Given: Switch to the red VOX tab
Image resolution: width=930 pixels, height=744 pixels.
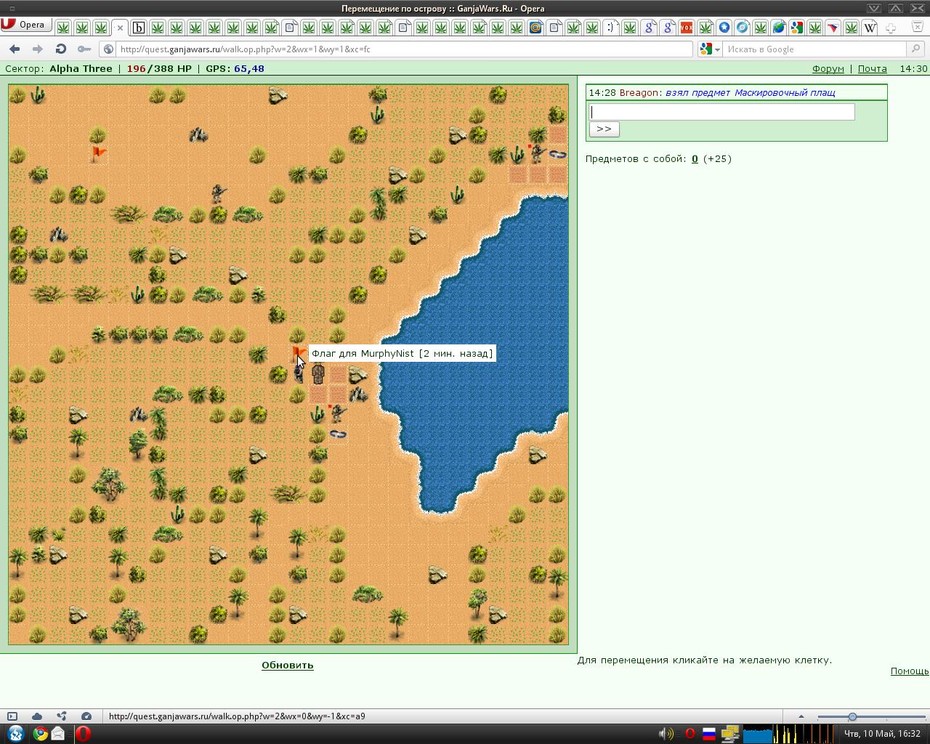Looking at the screenshot, I should tap(686, 27).
